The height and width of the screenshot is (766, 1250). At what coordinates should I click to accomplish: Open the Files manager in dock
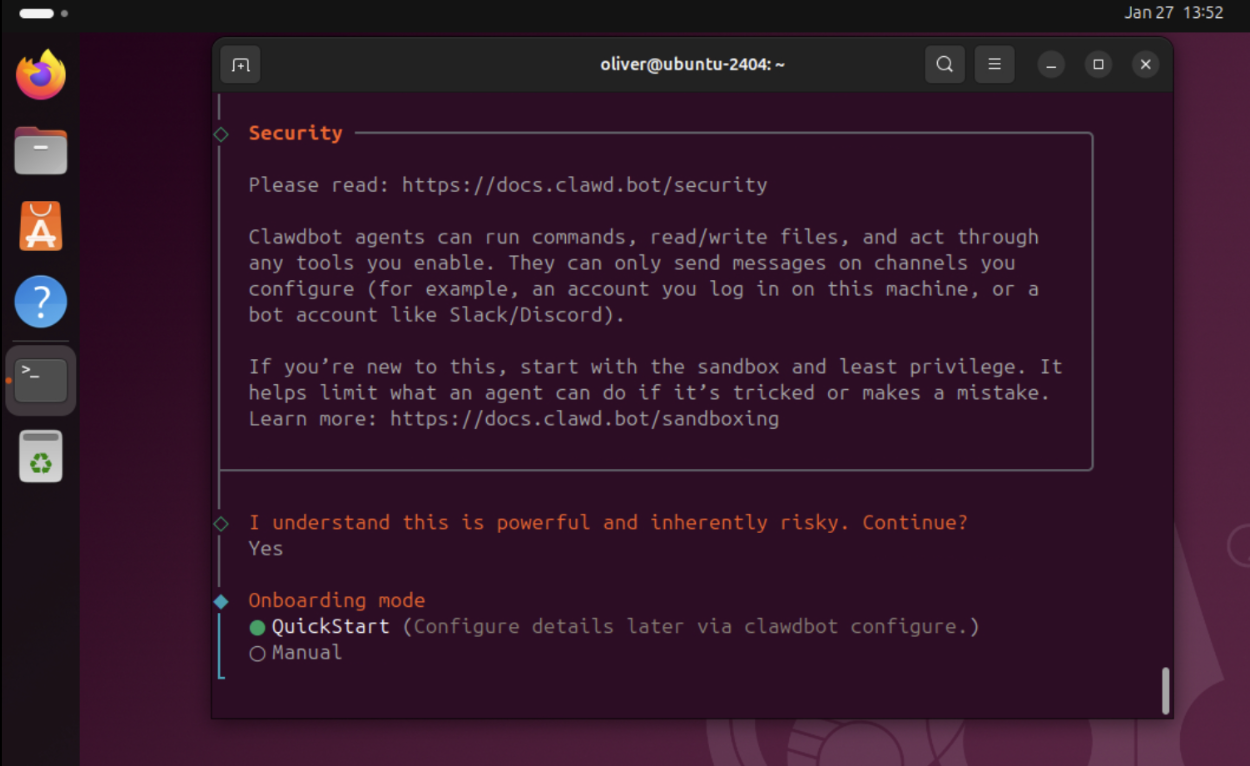(x=41, y=152)
